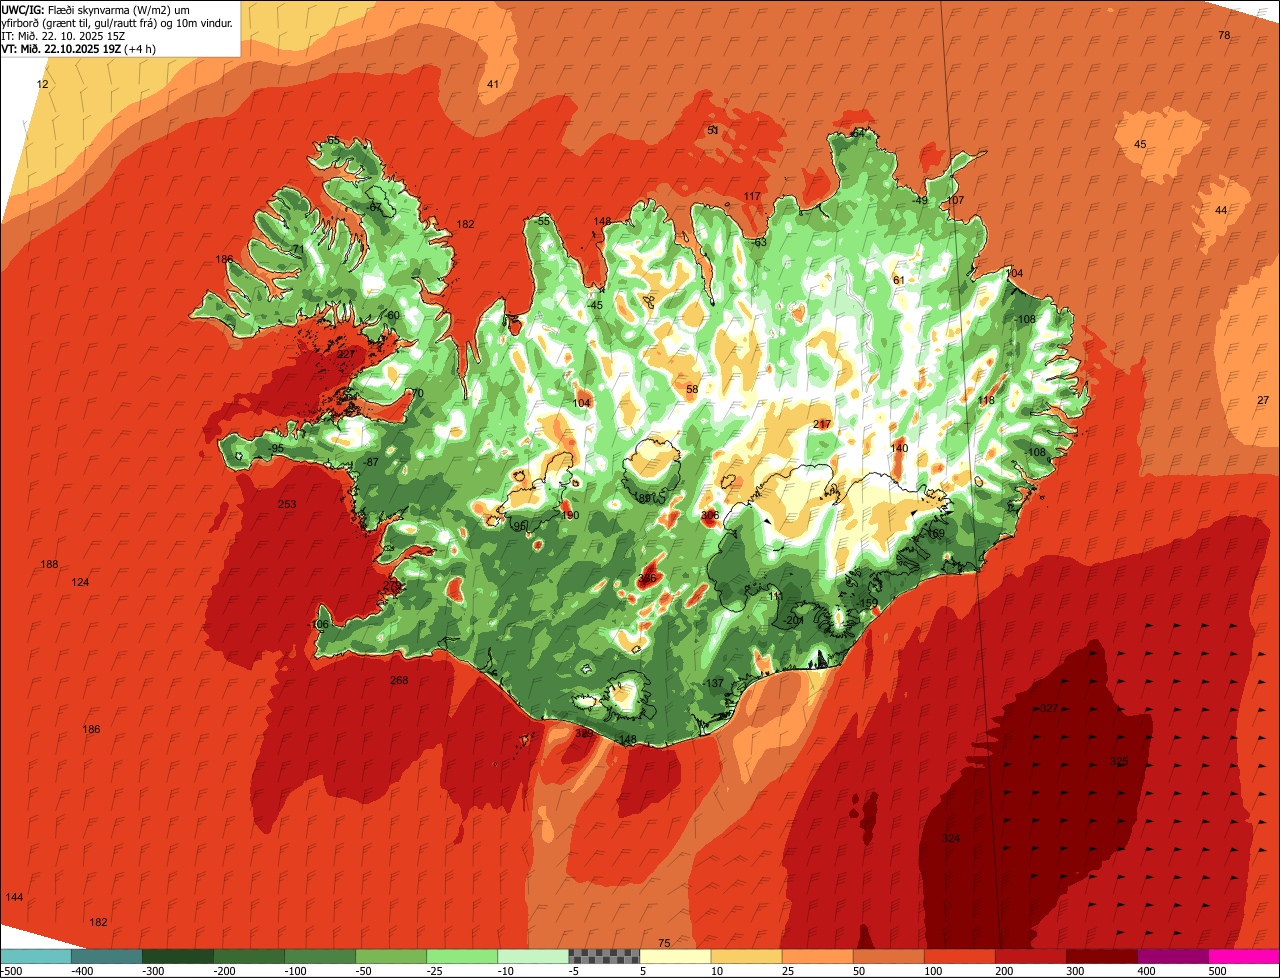Click the value 118 on the map
The width and height of the screenshot is (1280, 978).
click(x=987, y=401)
